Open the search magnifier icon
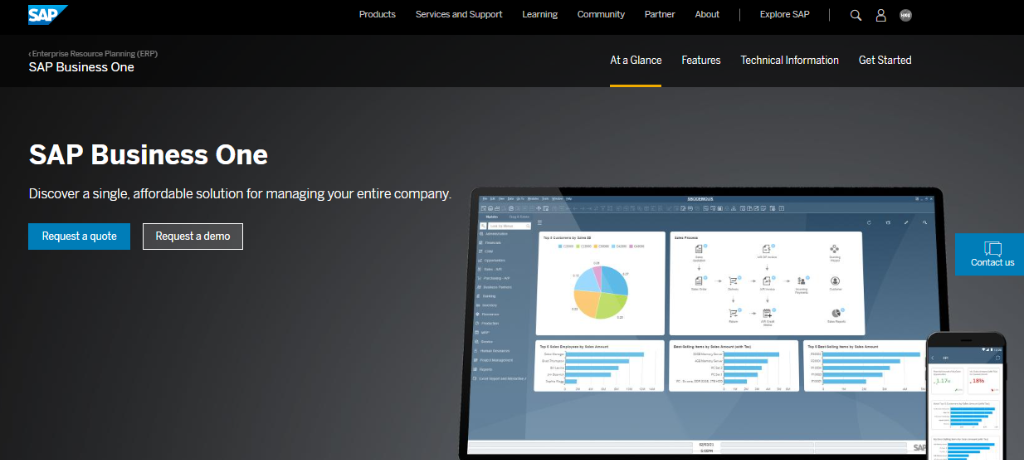The width and height of the screenshot is (1024, 460). click(x=856, y=15)
